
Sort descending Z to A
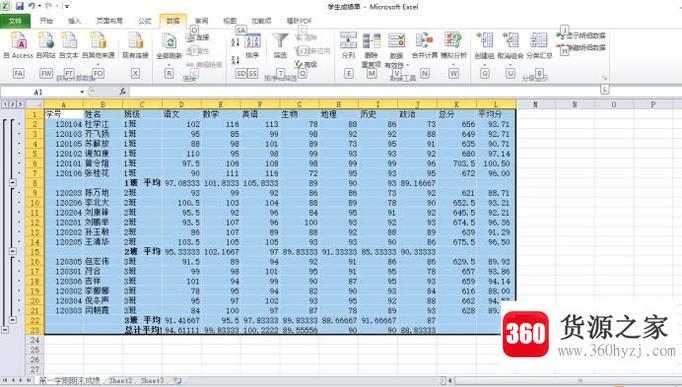tap(235, 60)
